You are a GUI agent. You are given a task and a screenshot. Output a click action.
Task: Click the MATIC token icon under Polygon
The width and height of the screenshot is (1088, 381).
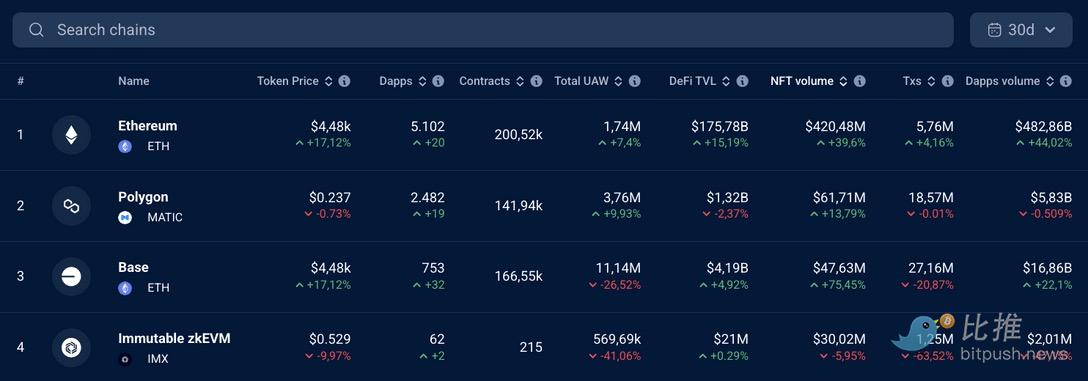tap(125, 218)
